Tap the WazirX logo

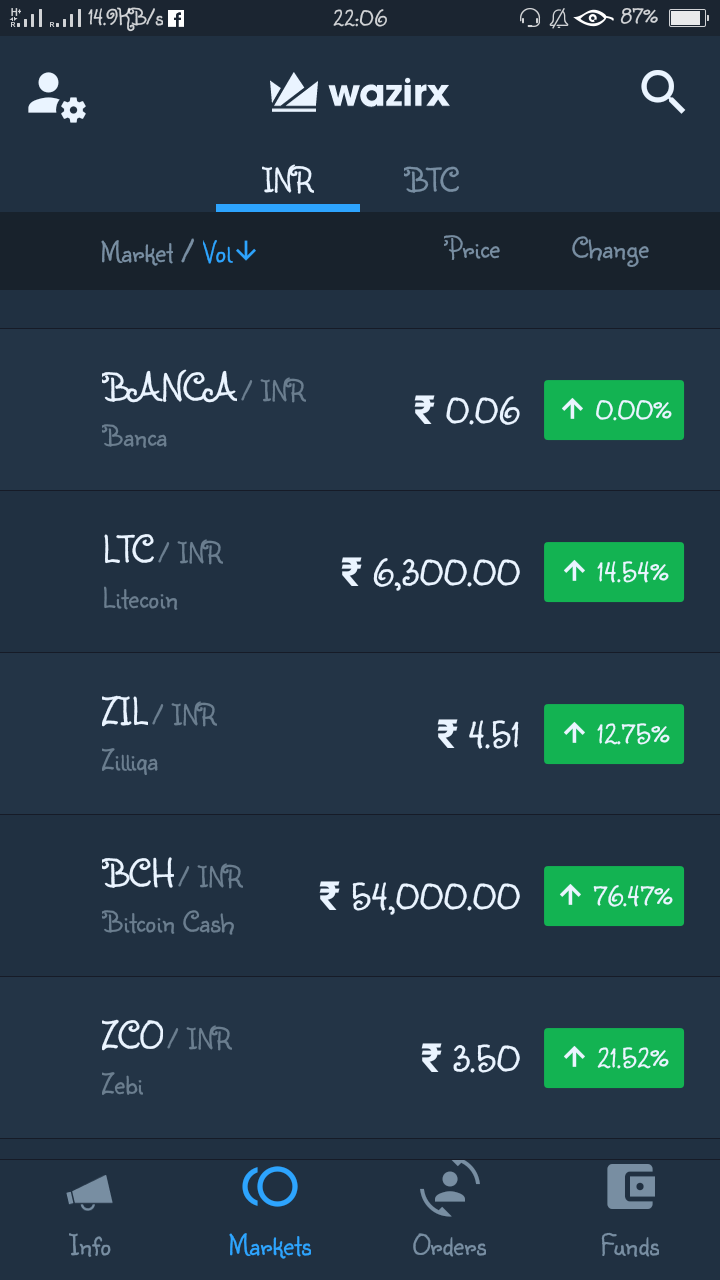(360, 93)
